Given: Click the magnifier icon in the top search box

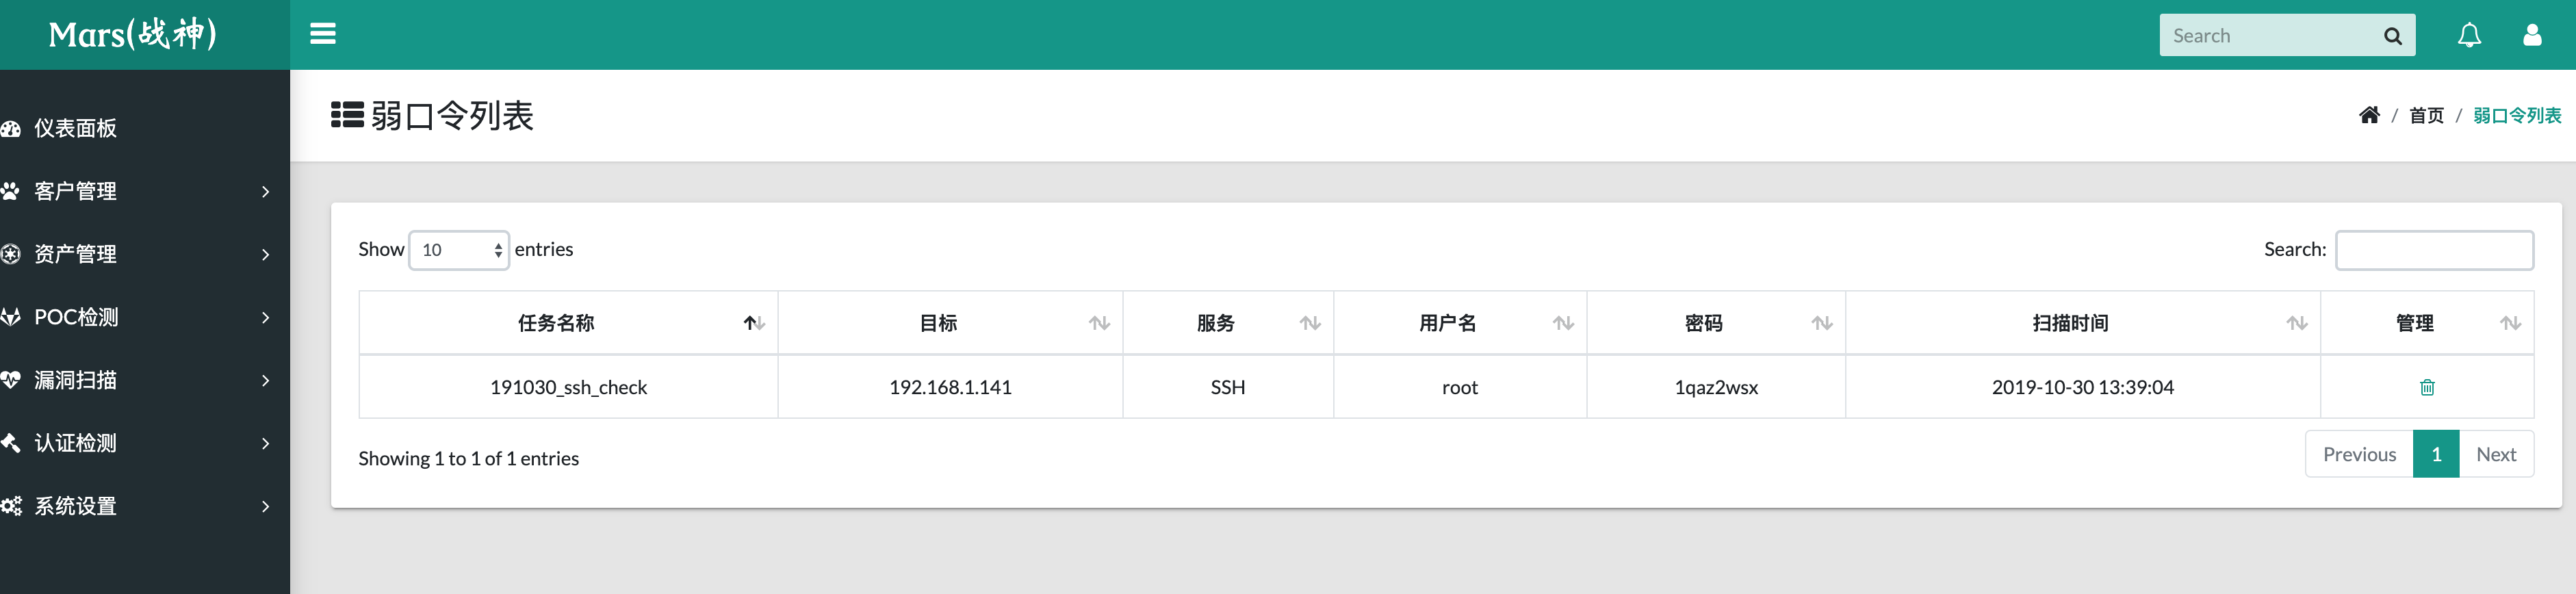Looking at the screenshot, I should 2392,36.
